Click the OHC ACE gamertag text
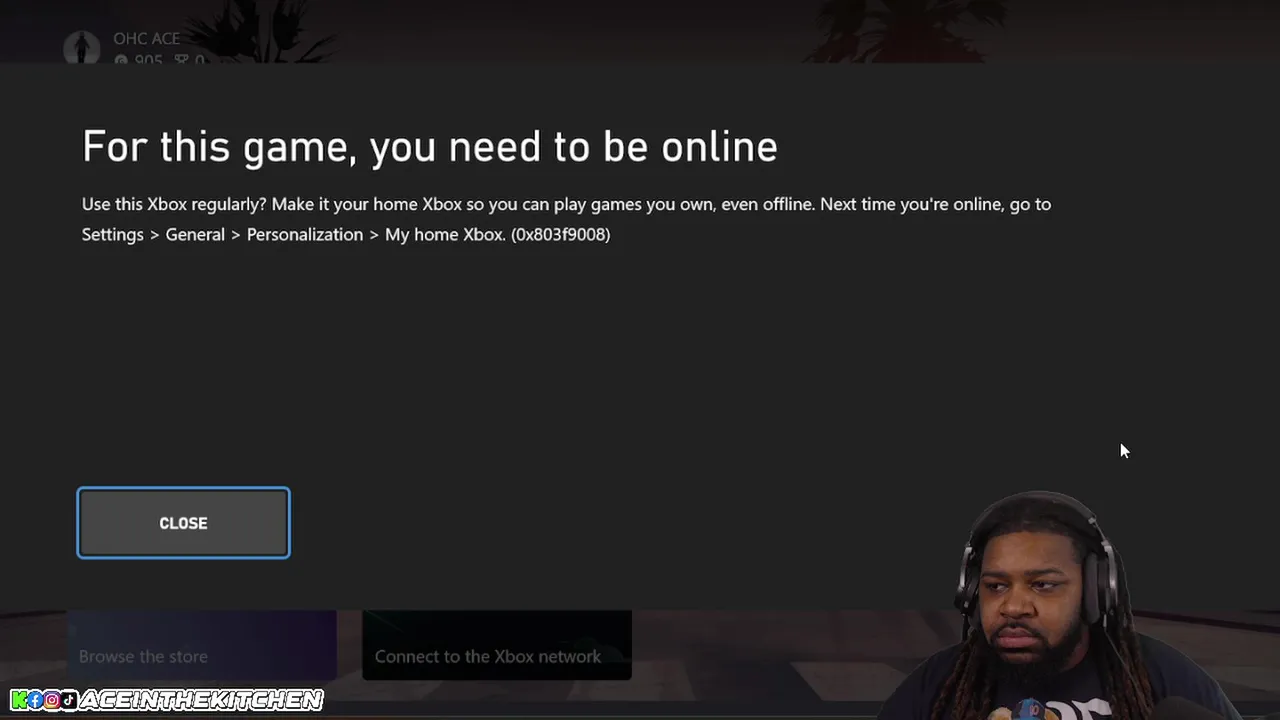The image size is (1280, 720). pyautogui.click(x=147, y=39)
